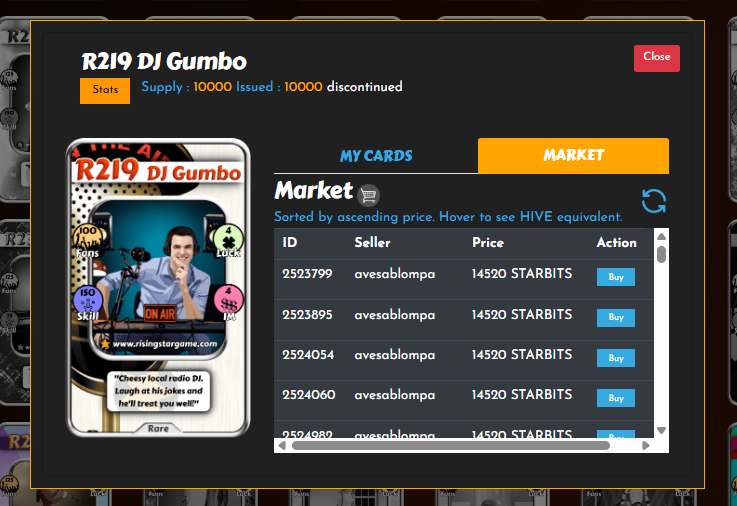737x506 pixels.
Task: Click ID cell 2523895
Action: [307, 314]
